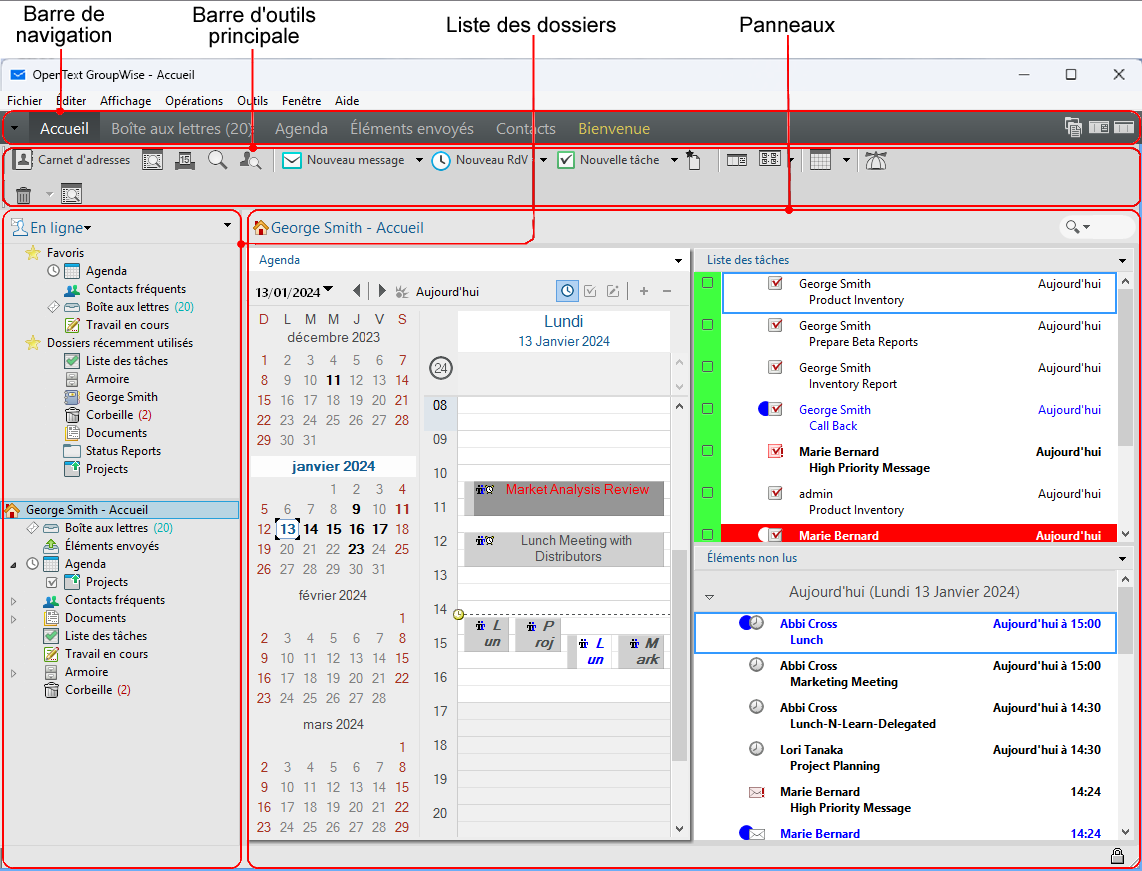
Task: Click the search field in the panel header
Action: point(1096,227)
